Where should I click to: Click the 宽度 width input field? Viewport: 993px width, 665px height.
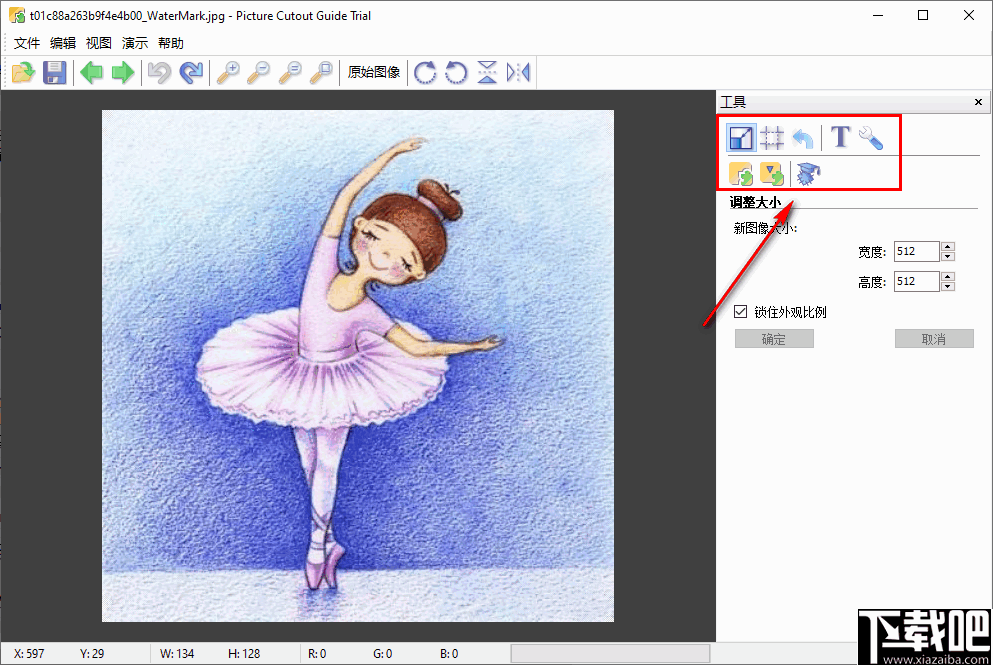coord(916,251)
